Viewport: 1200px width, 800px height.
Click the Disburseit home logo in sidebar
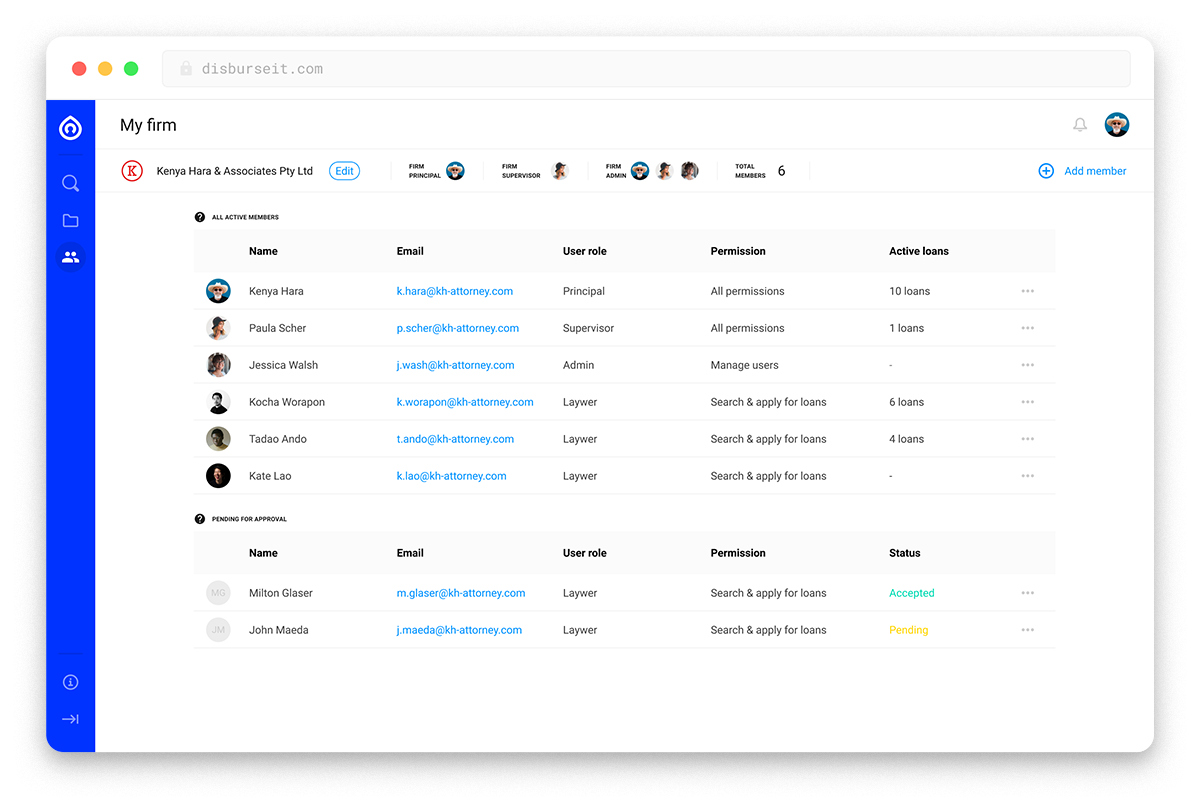point(70,128)
